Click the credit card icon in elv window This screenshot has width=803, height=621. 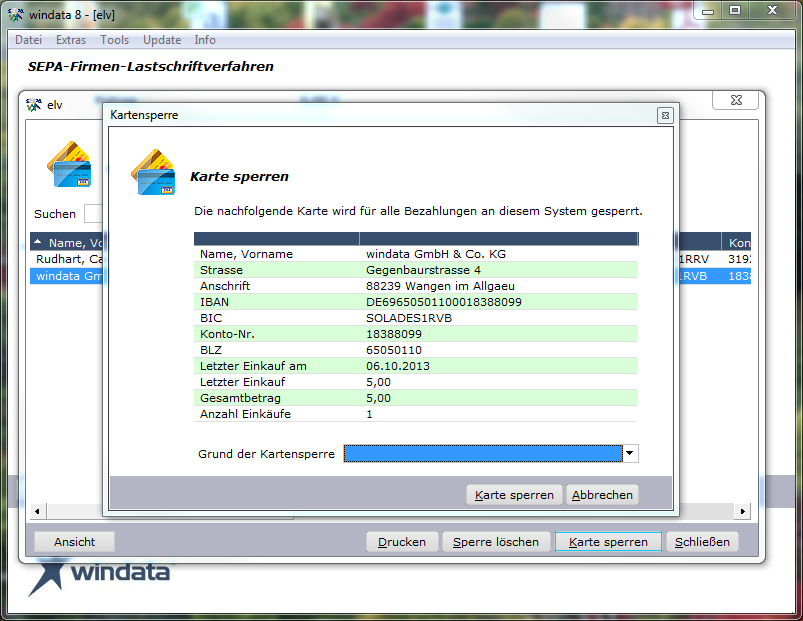tap(69, 164)
